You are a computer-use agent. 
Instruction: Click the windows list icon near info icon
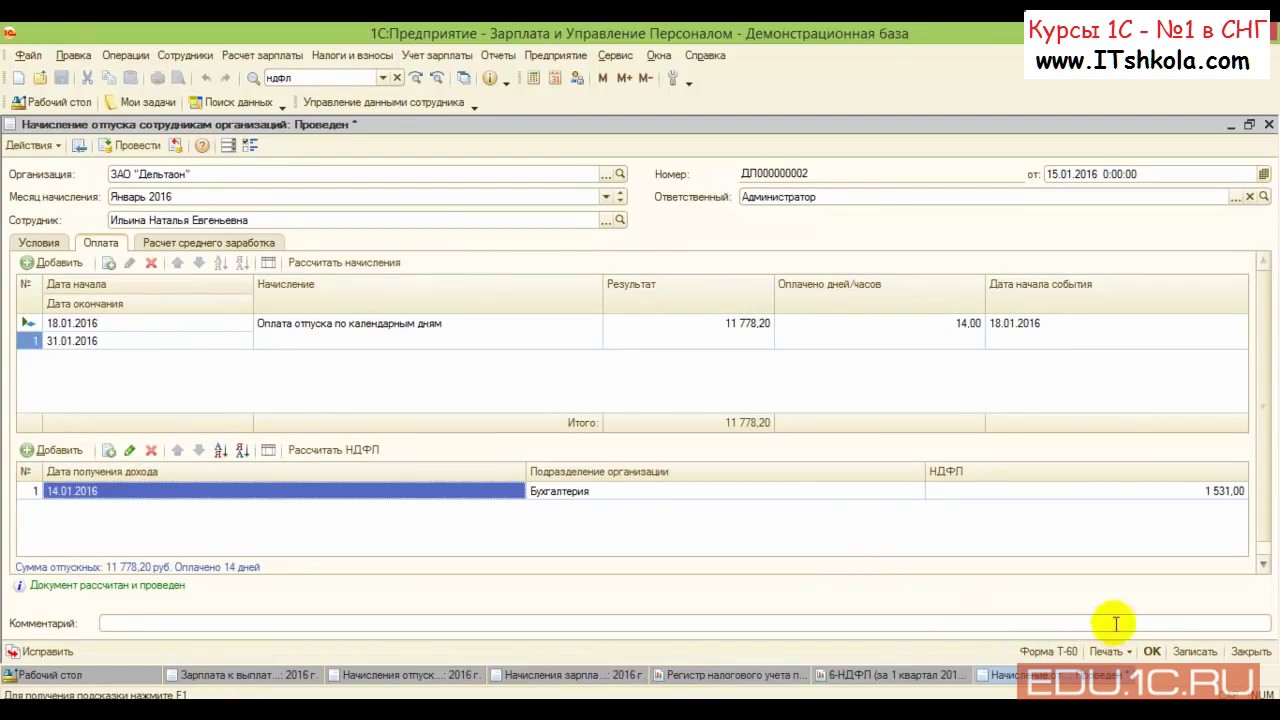464,78
